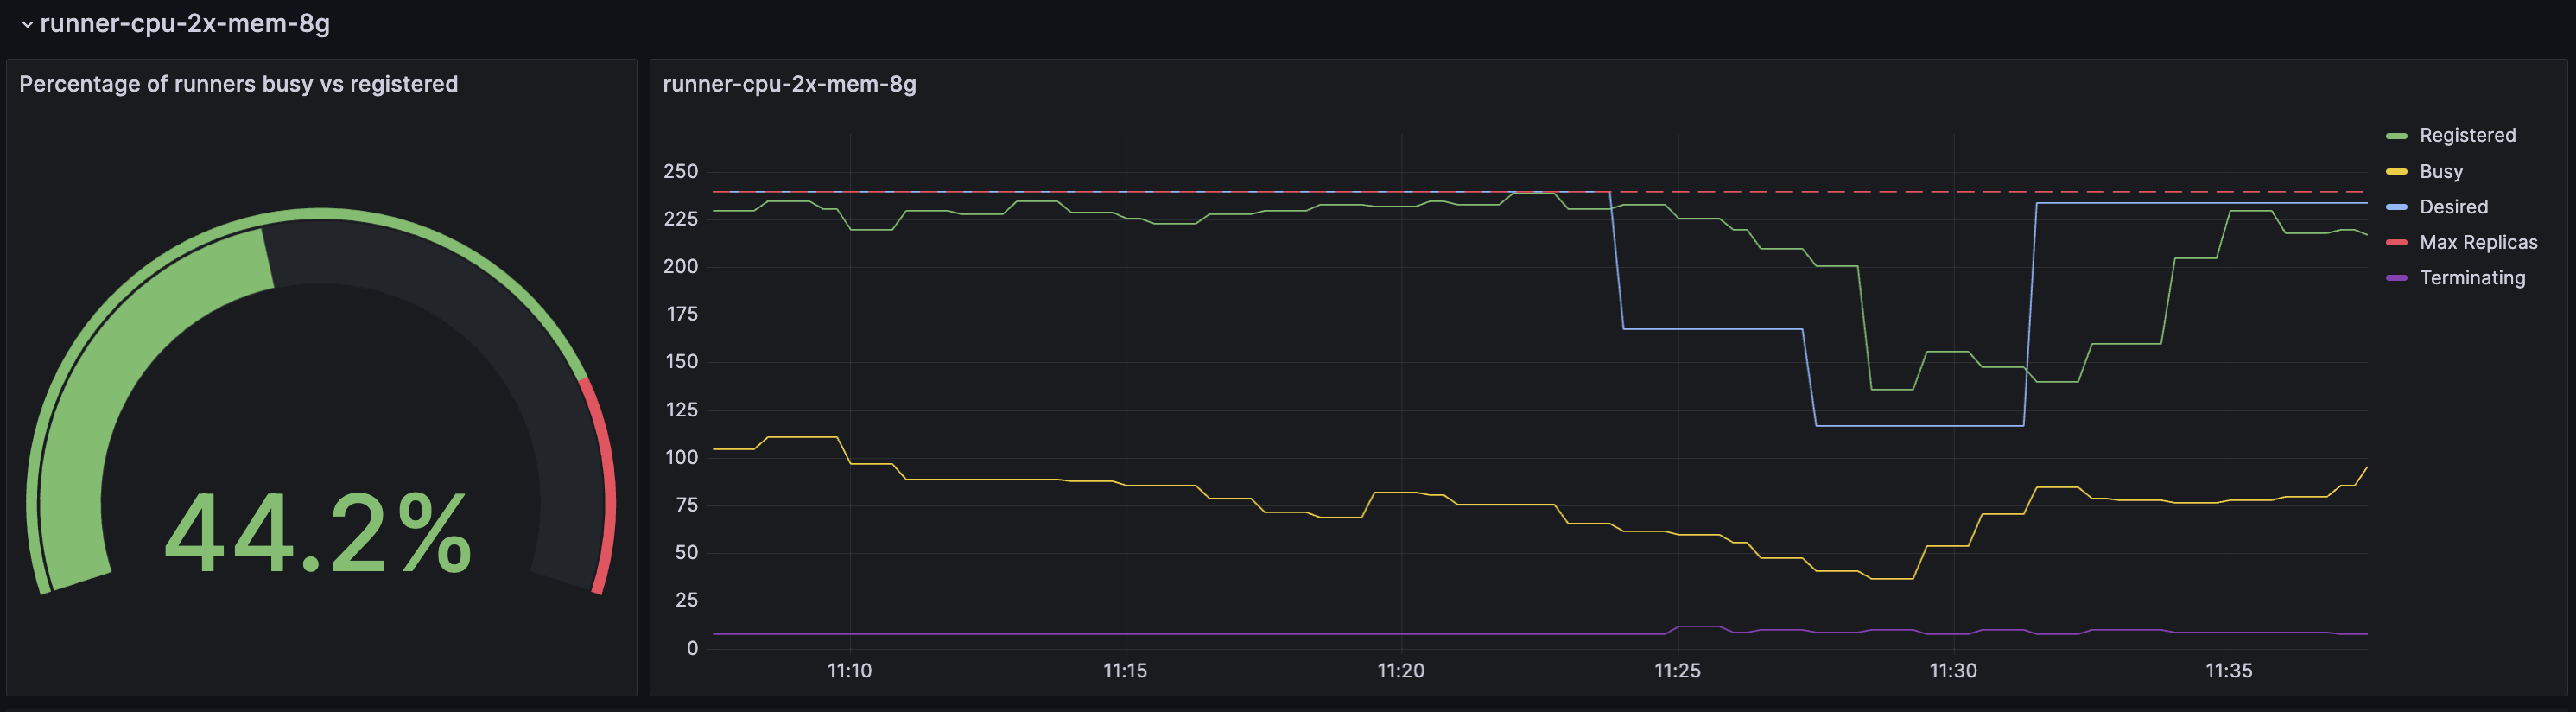Click the 0 y-axis label
The width and height of the screenshot is (2576, 712).
click(692, 648)
